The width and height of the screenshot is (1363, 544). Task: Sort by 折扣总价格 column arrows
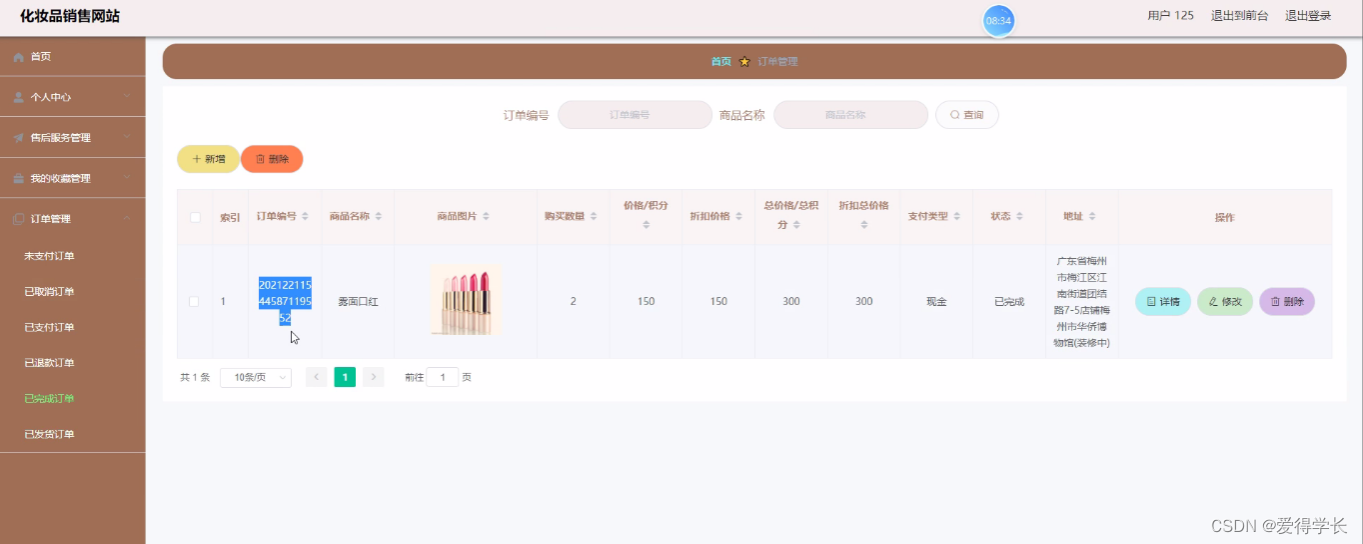pyautogui.click(x=864, y=225)
